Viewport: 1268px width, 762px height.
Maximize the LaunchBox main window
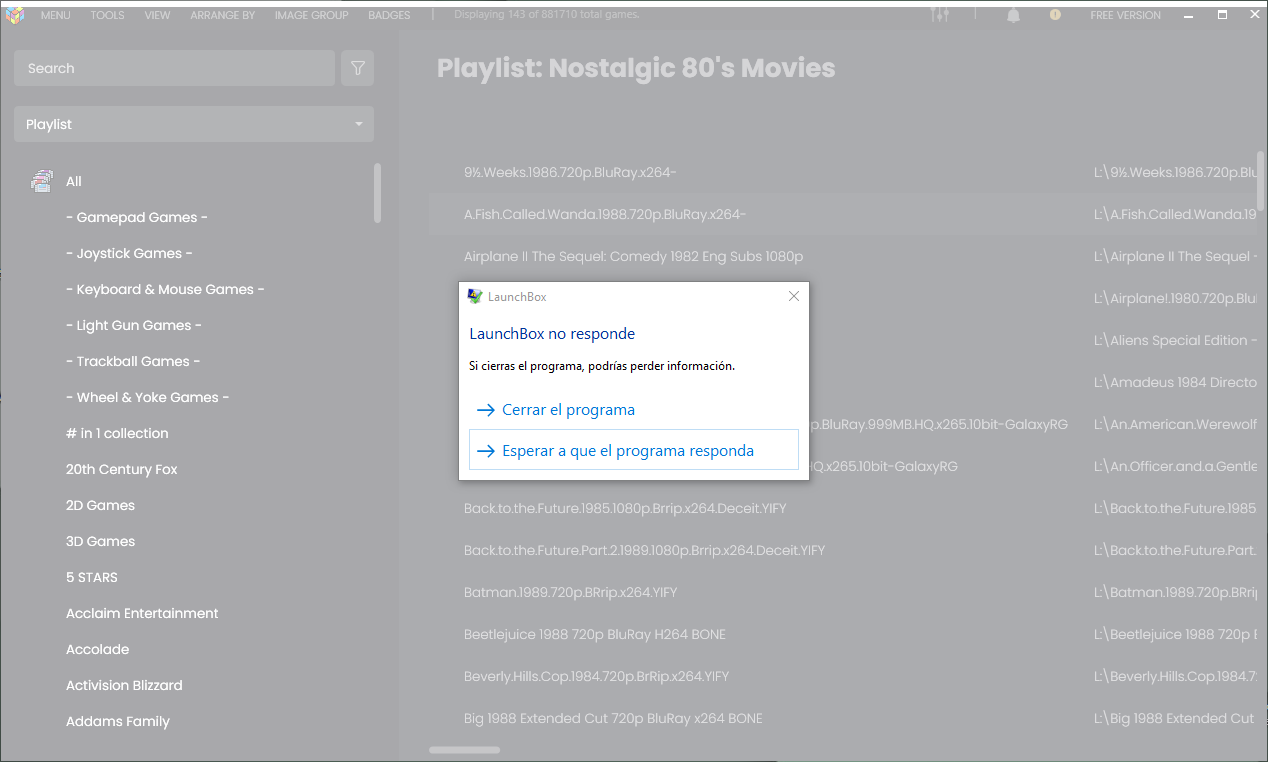click(1222, 15)
